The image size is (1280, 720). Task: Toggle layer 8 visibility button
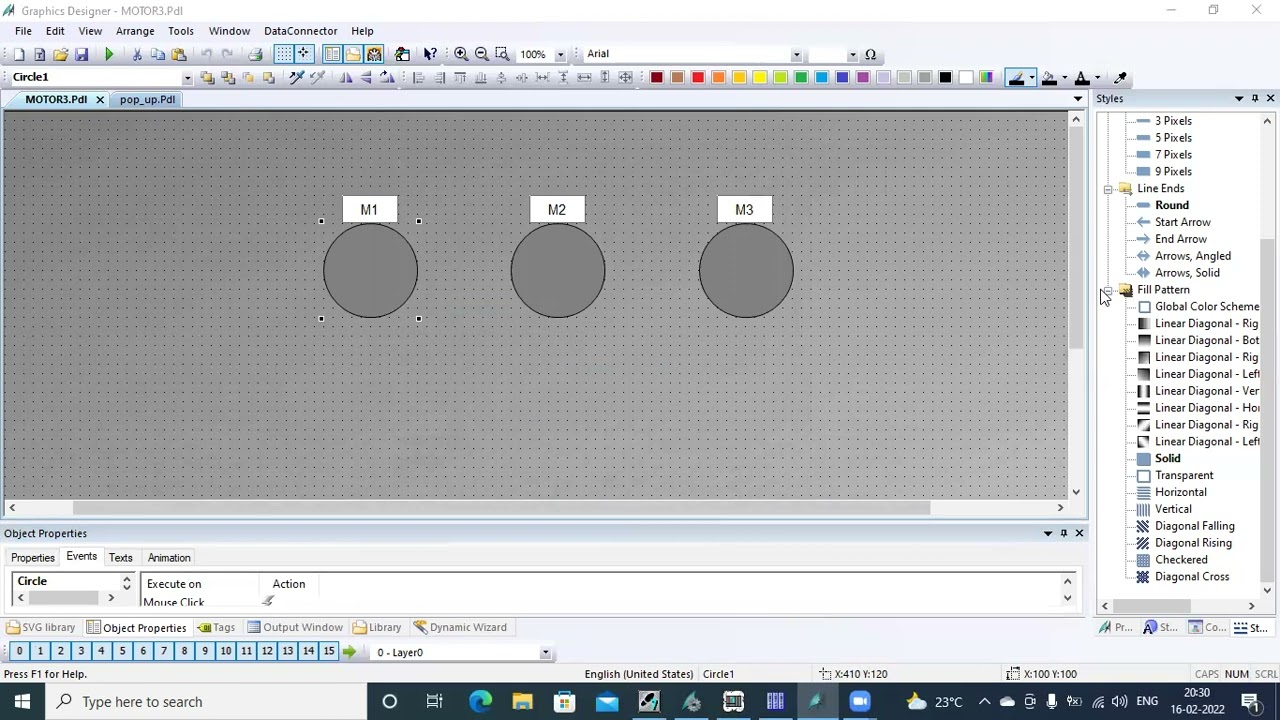184,652
